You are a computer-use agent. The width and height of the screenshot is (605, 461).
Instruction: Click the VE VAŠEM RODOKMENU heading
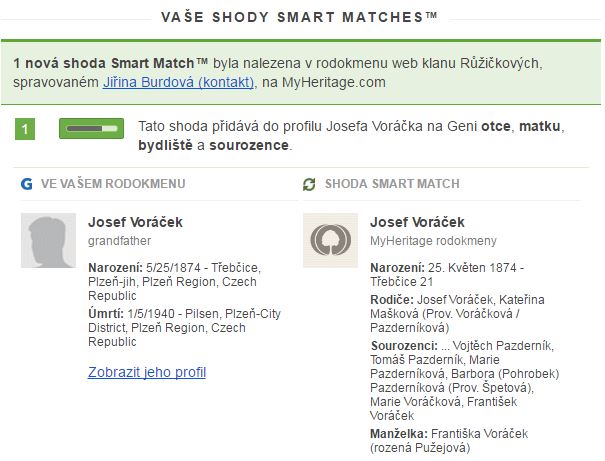113,184
